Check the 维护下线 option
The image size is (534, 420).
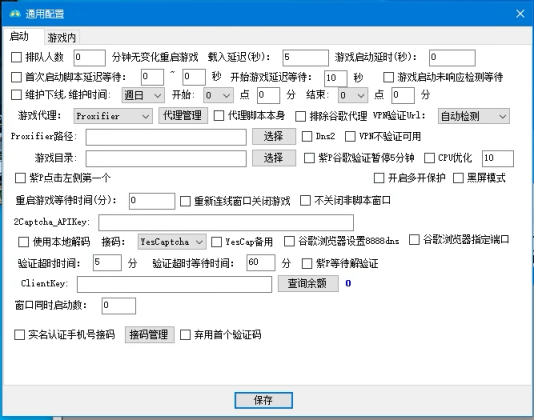(16, 94)
